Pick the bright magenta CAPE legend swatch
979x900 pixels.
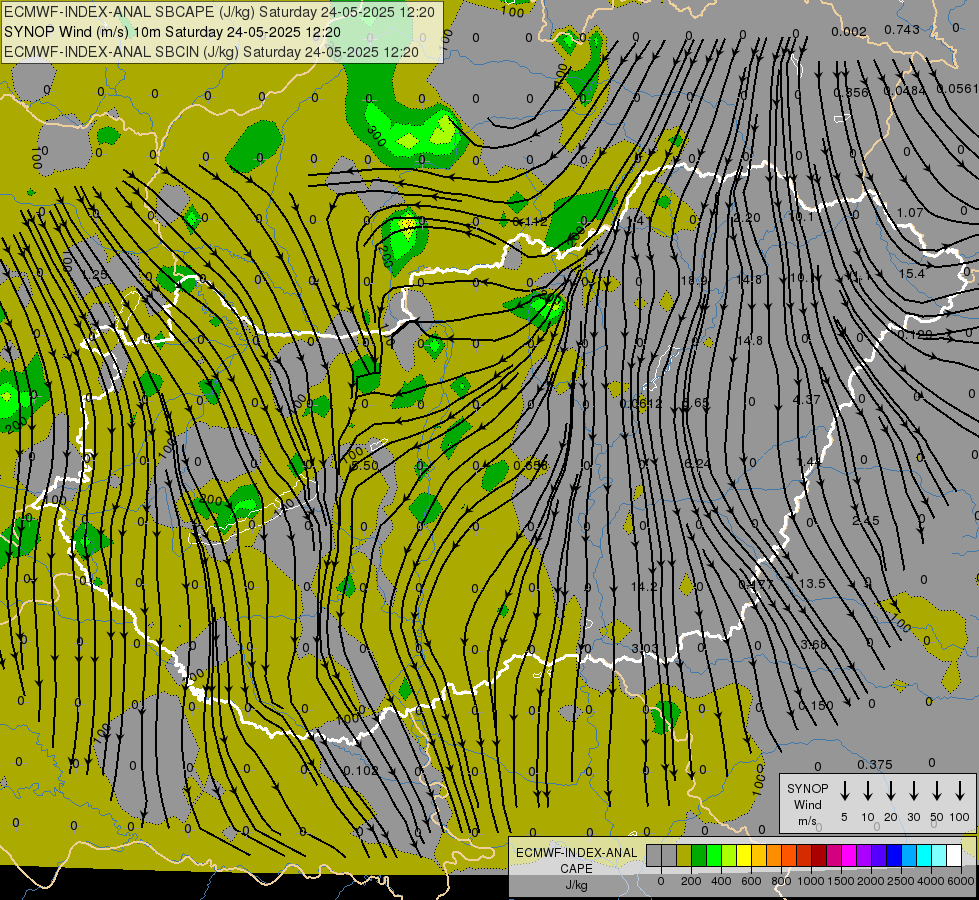(850, 855)
